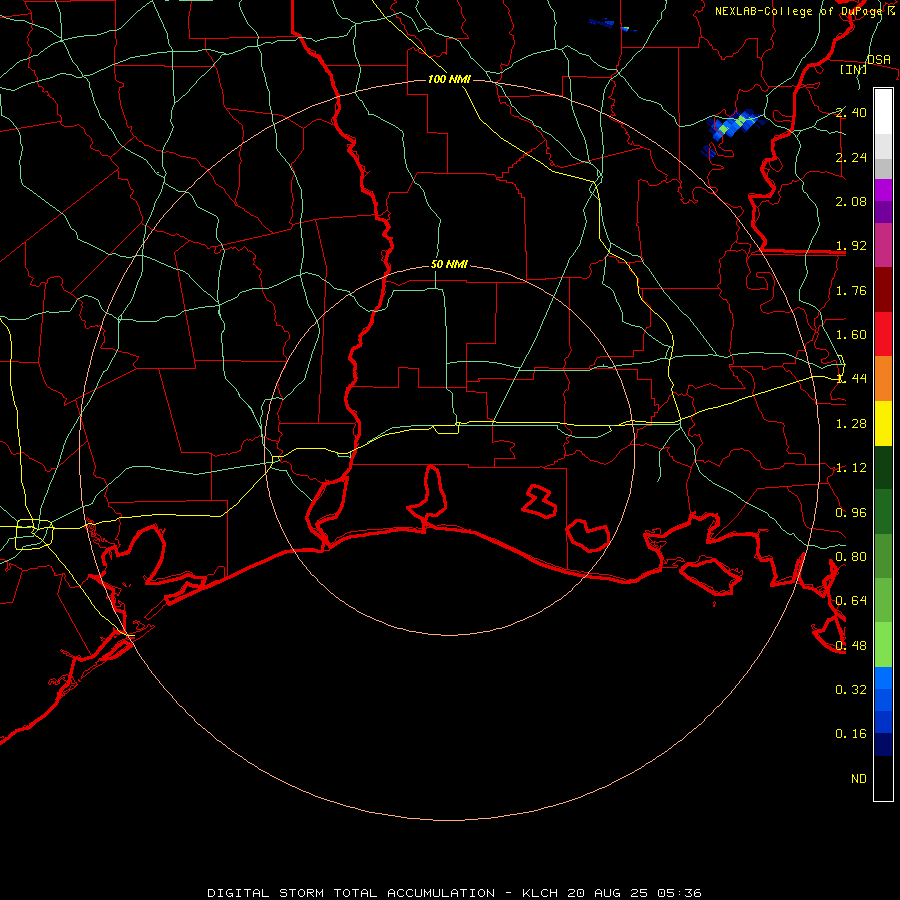Select the 1.28 legend value

(x=851, y=424)
